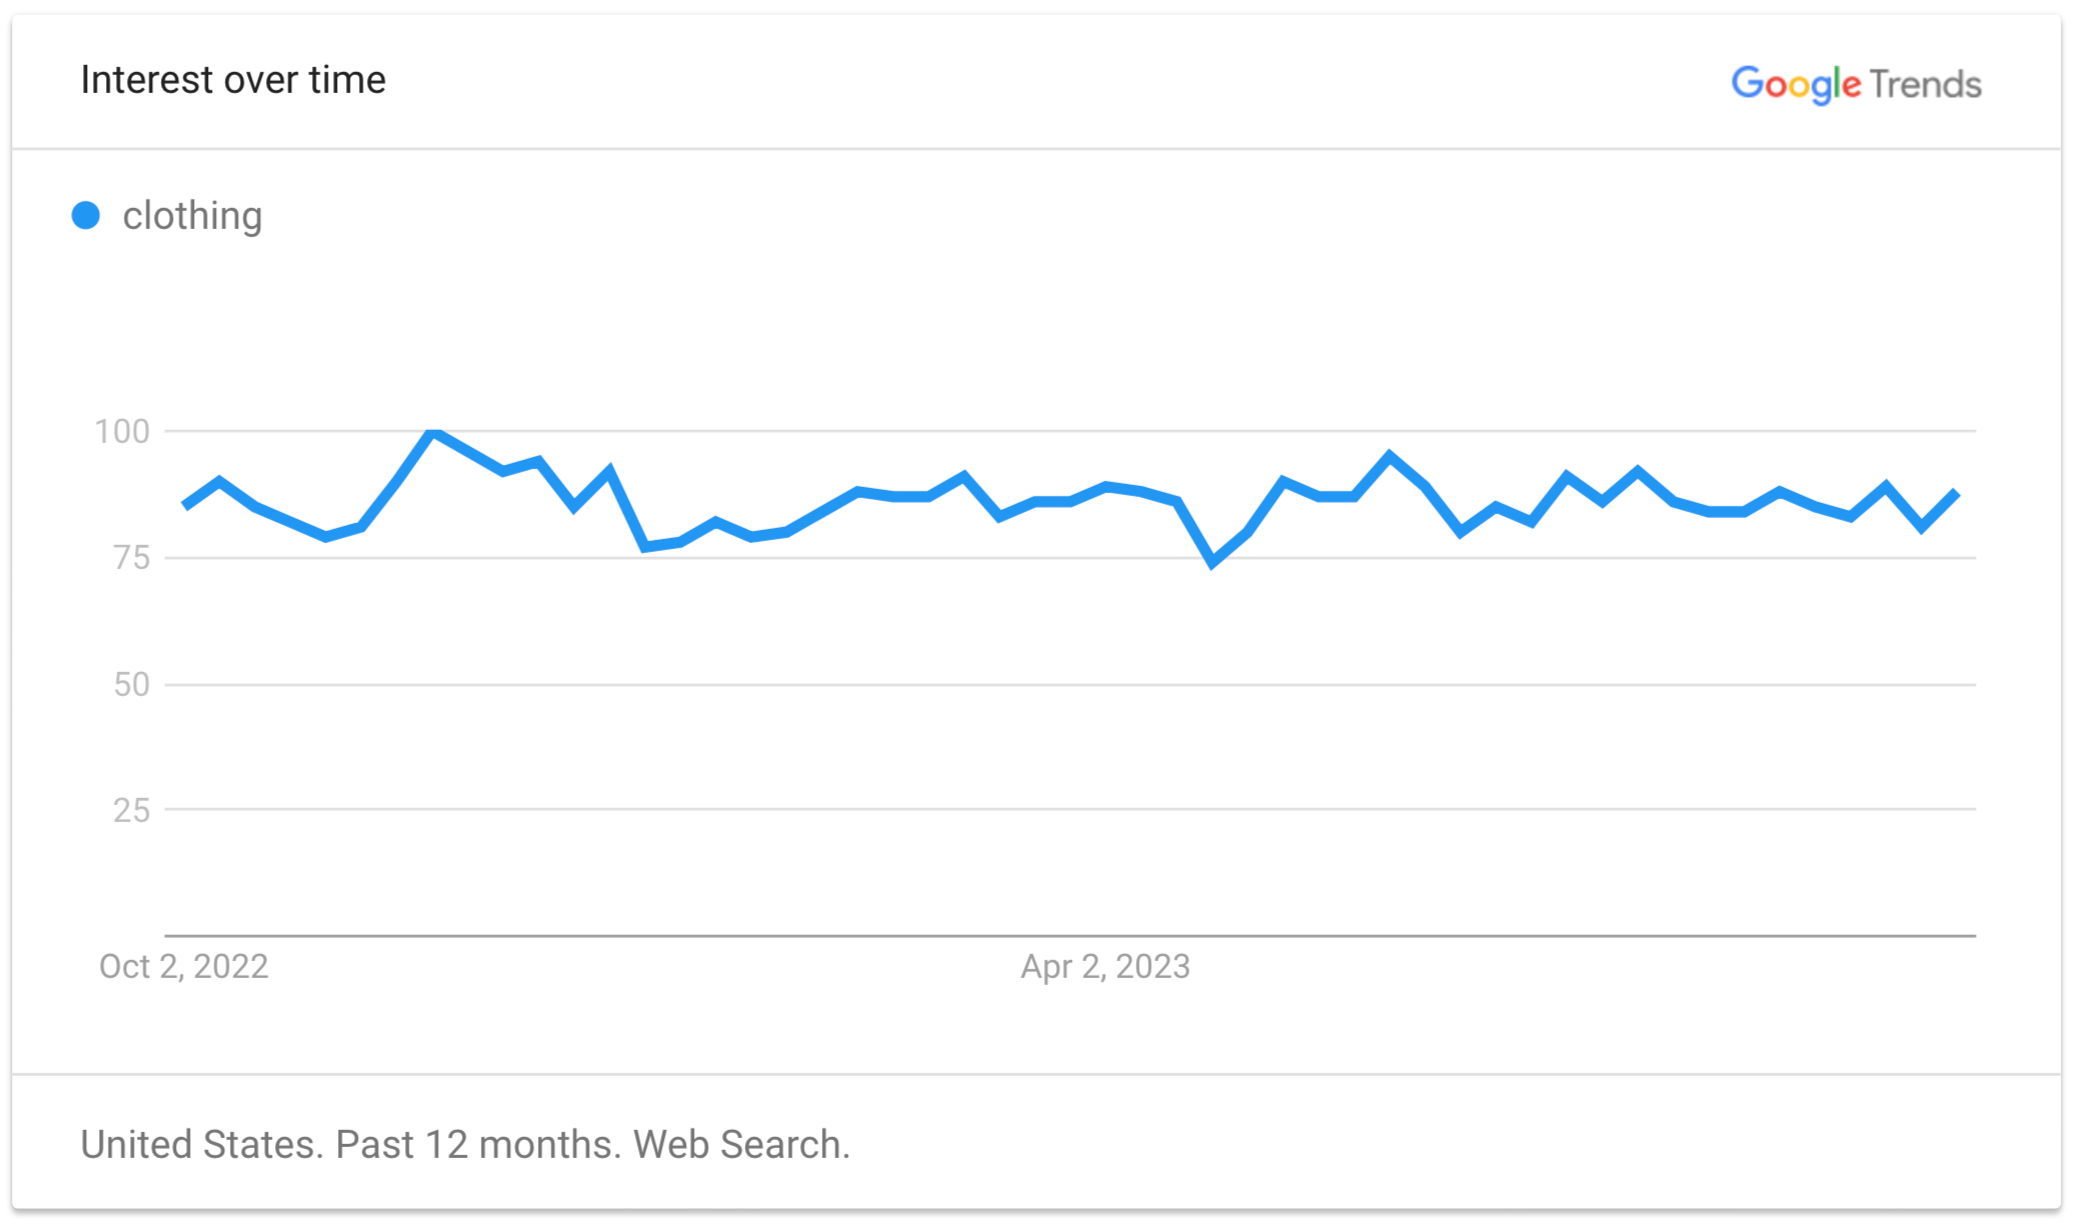Click the dark x-axis baseline

tap(1070, 936)
